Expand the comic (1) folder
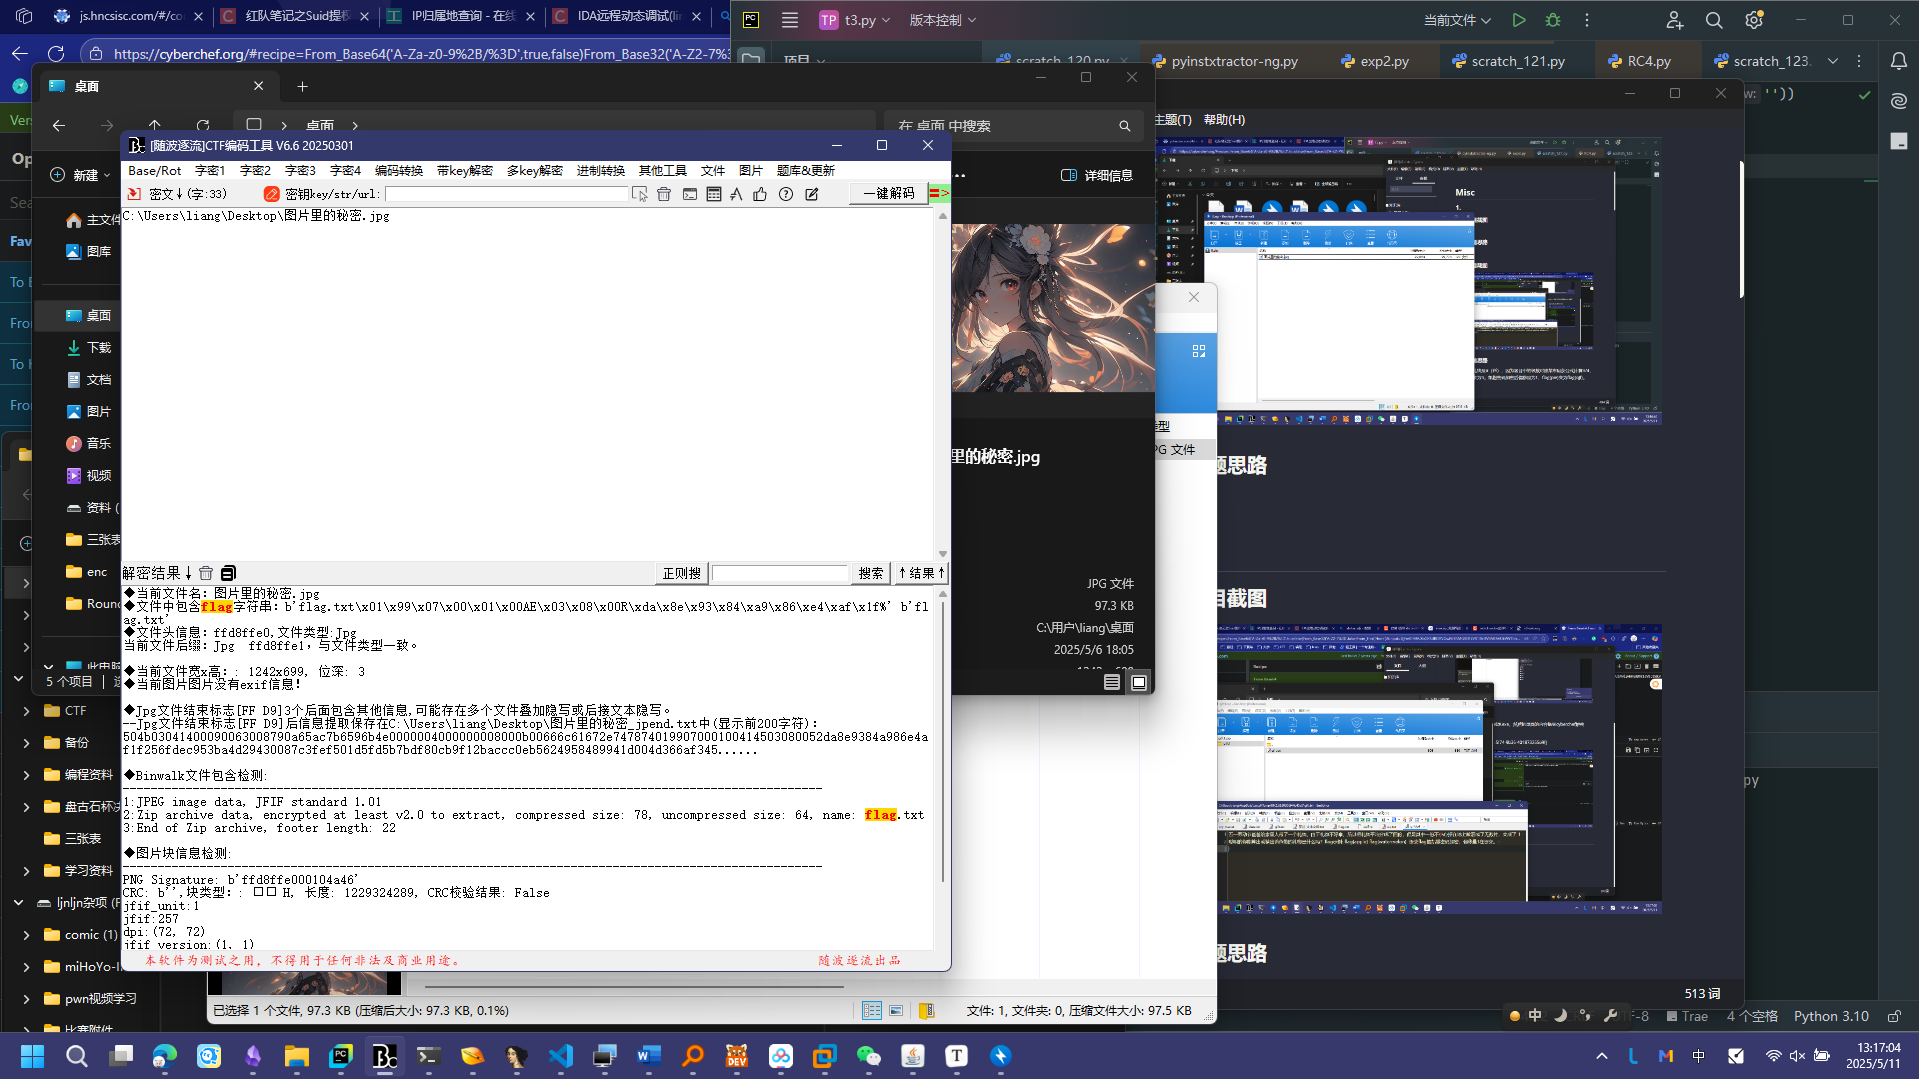The image size is (1919, 1079). (x=26, y=935)
